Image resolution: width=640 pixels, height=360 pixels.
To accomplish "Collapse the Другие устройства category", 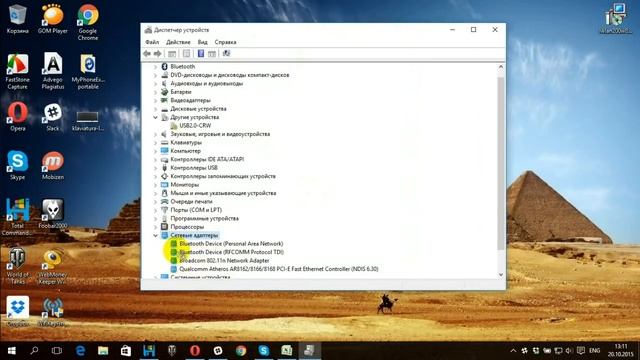I will pyautogui.click(x=155, y=117).
